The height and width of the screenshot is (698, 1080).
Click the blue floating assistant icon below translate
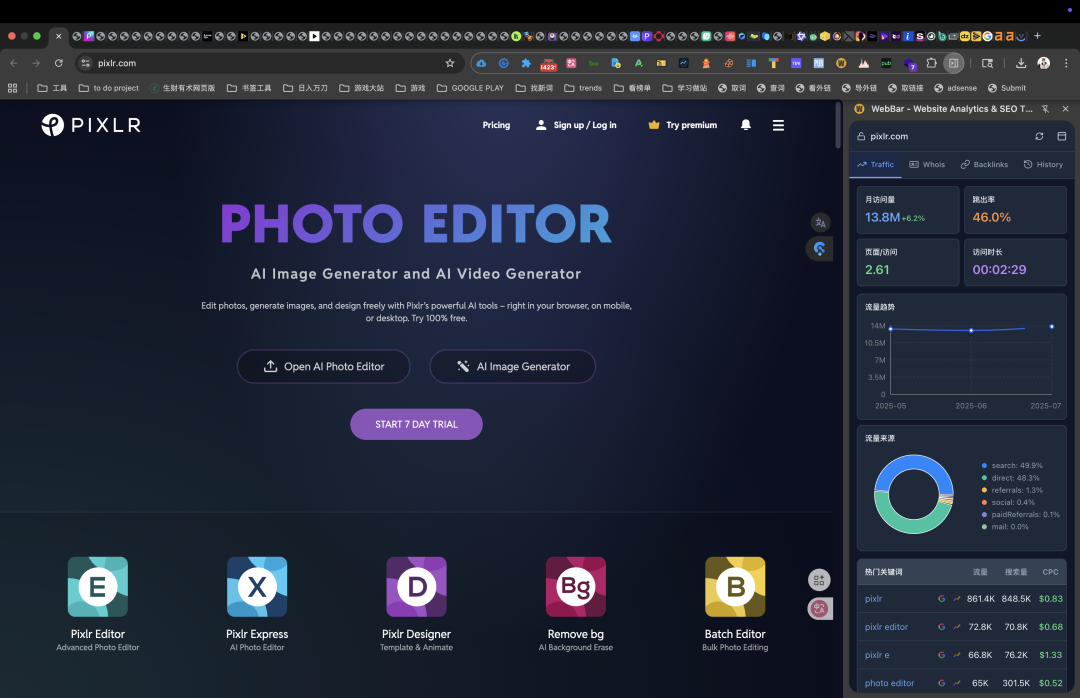coord(820,249)
